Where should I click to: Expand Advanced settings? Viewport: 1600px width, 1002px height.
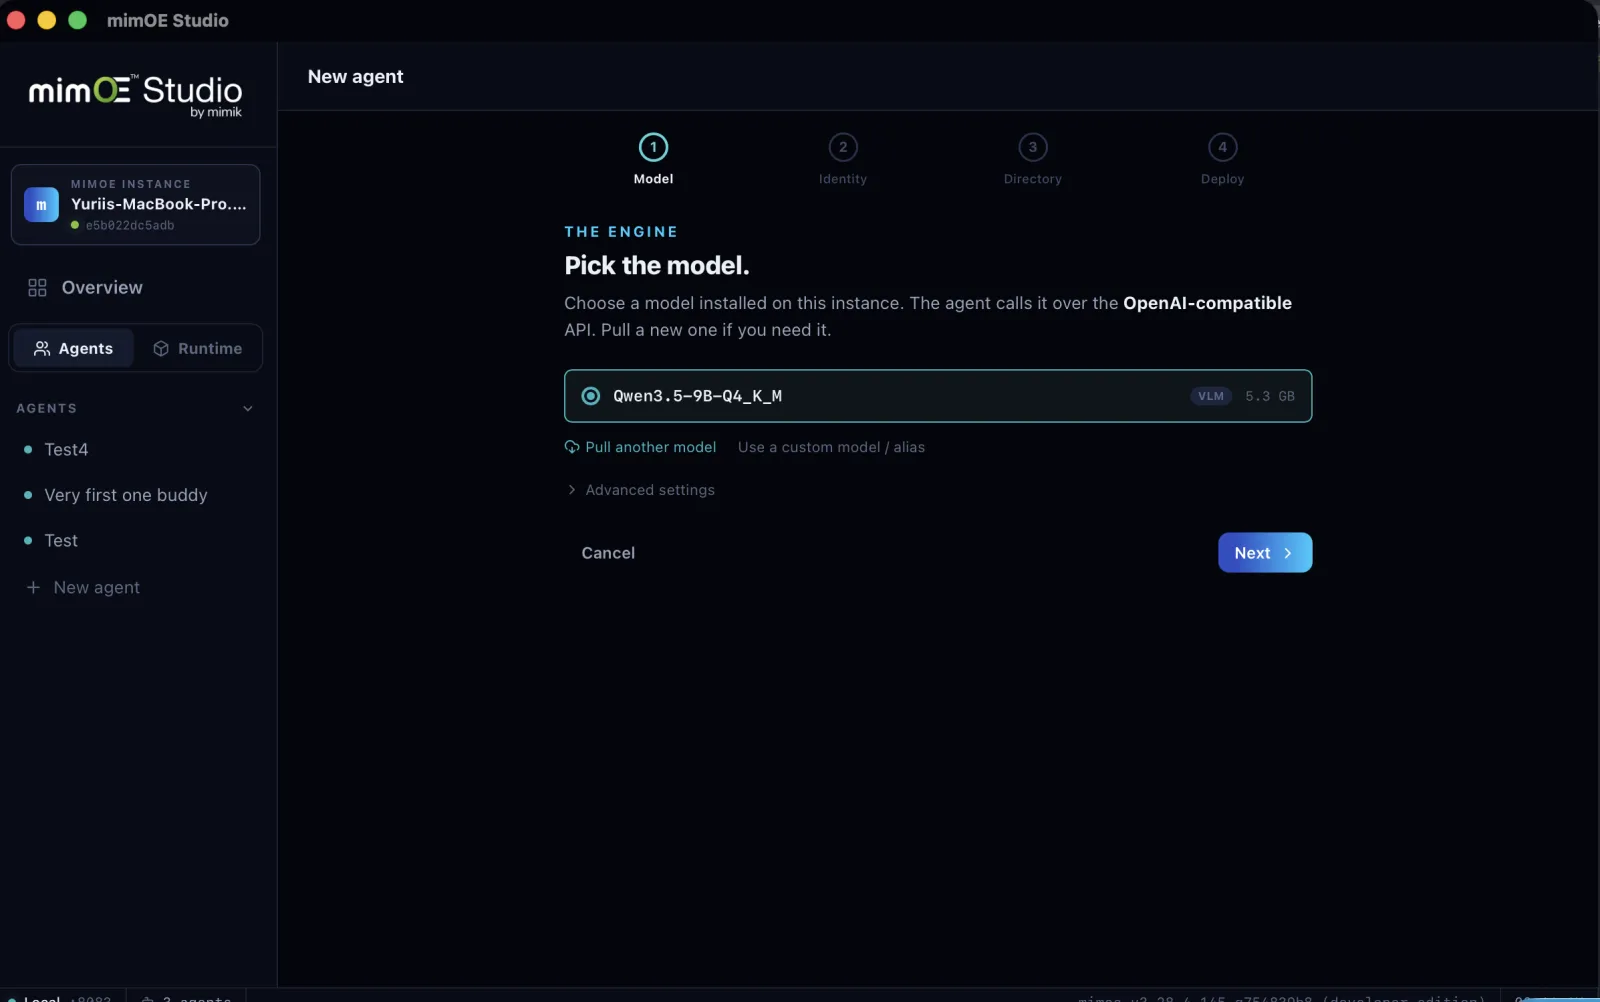pyautogui.click(x=641, y=490)
